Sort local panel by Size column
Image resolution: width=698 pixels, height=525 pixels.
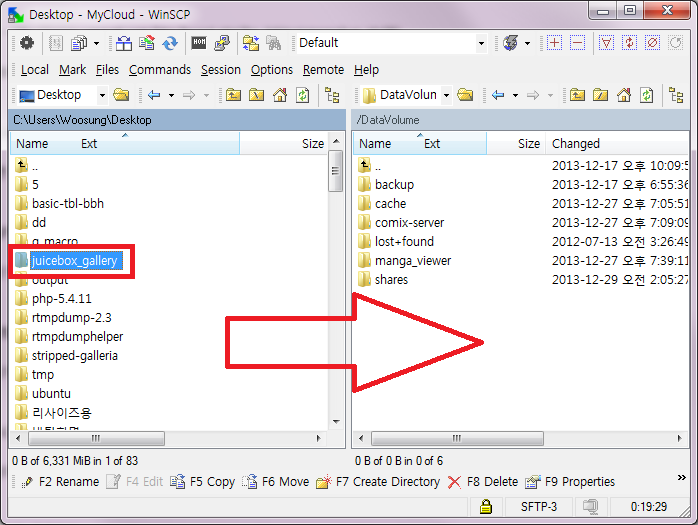pos(283,144)
